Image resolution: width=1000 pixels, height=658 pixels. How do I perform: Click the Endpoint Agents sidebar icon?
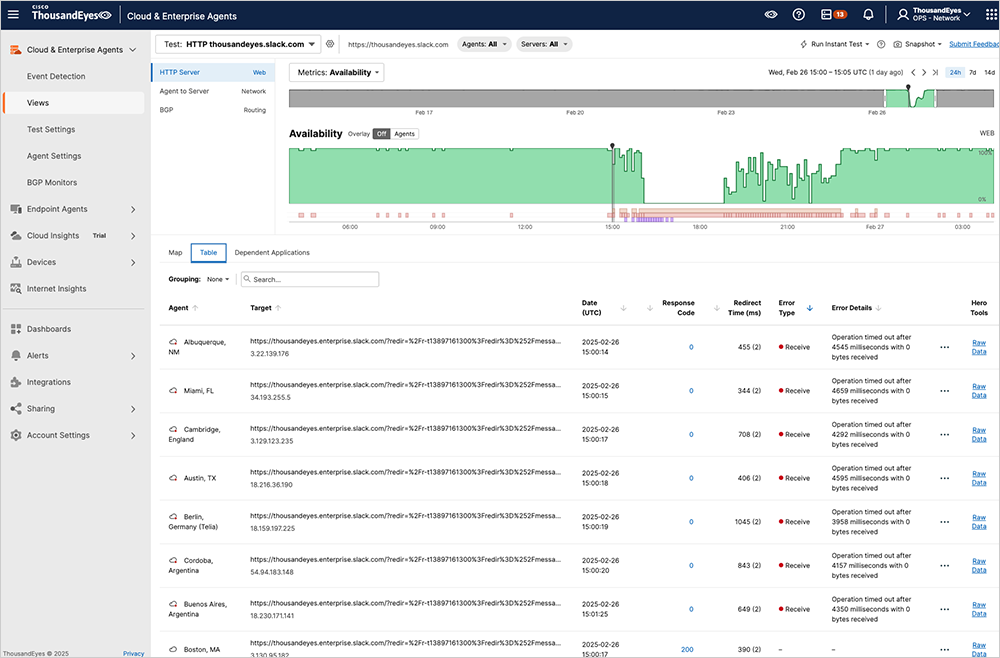coord(16,209)
